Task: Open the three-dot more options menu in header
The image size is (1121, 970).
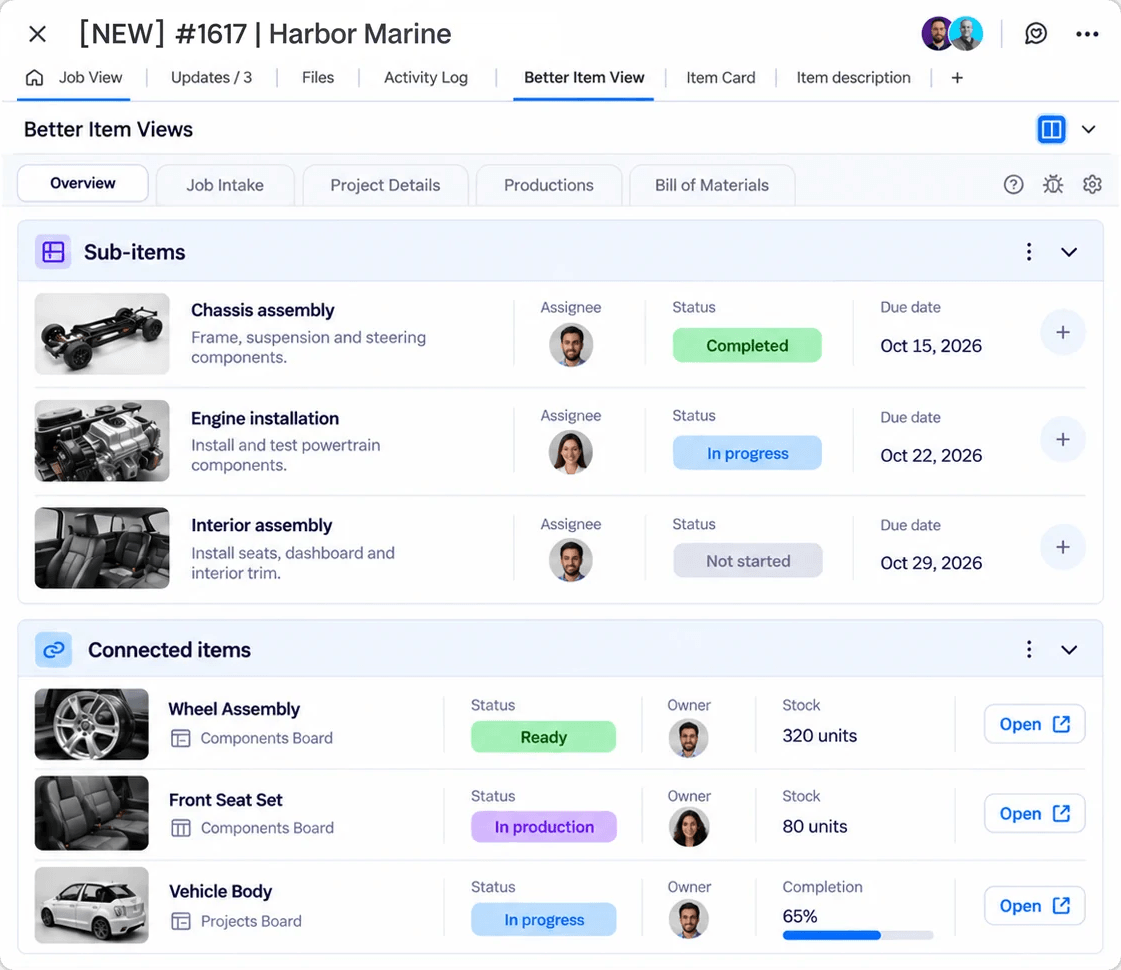Action: pyautogui.click(x=1087, y=34)
